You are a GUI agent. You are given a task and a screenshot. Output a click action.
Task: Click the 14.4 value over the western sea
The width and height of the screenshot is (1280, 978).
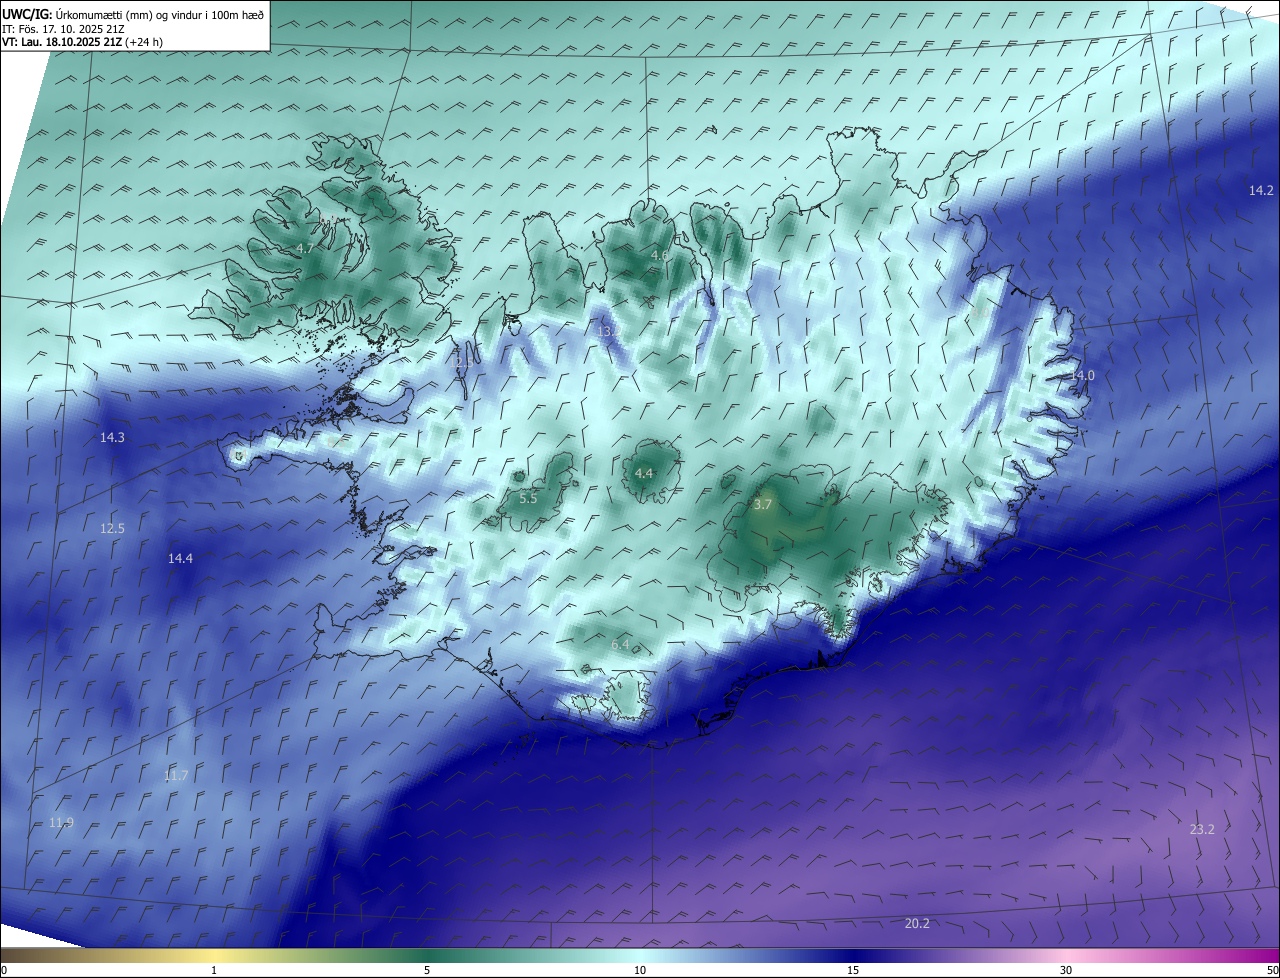click(180, 559)
